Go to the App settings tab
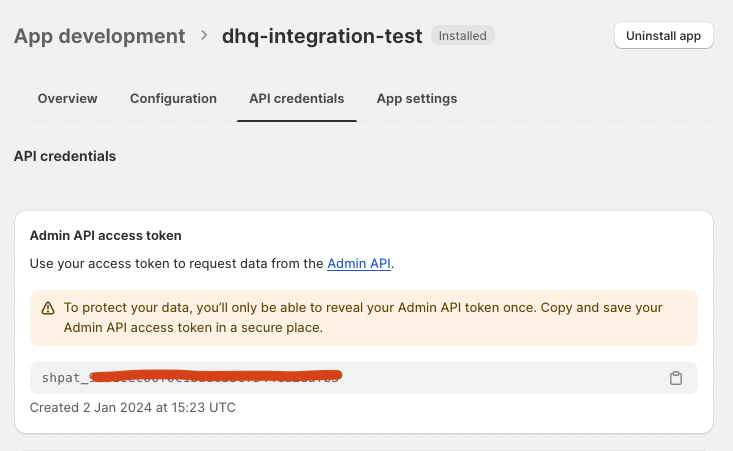 417,99
